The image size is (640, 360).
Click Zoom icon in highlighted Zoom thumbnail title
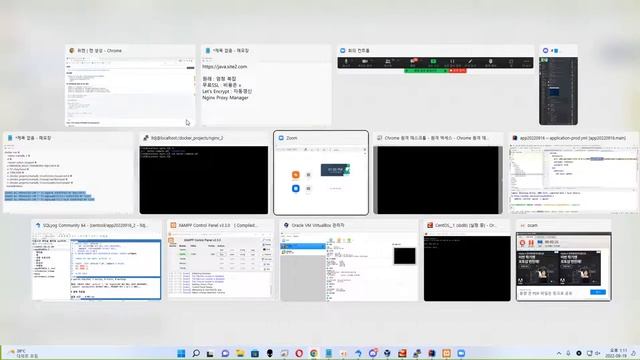[281, 138]
